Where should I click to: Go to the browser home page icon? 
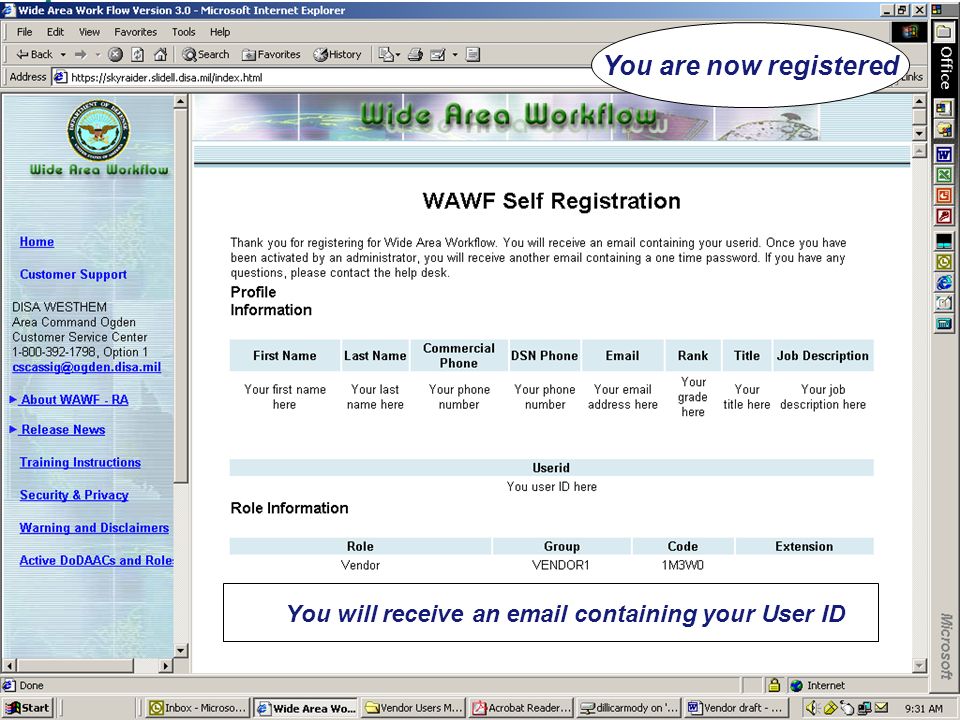pos(160,54)
